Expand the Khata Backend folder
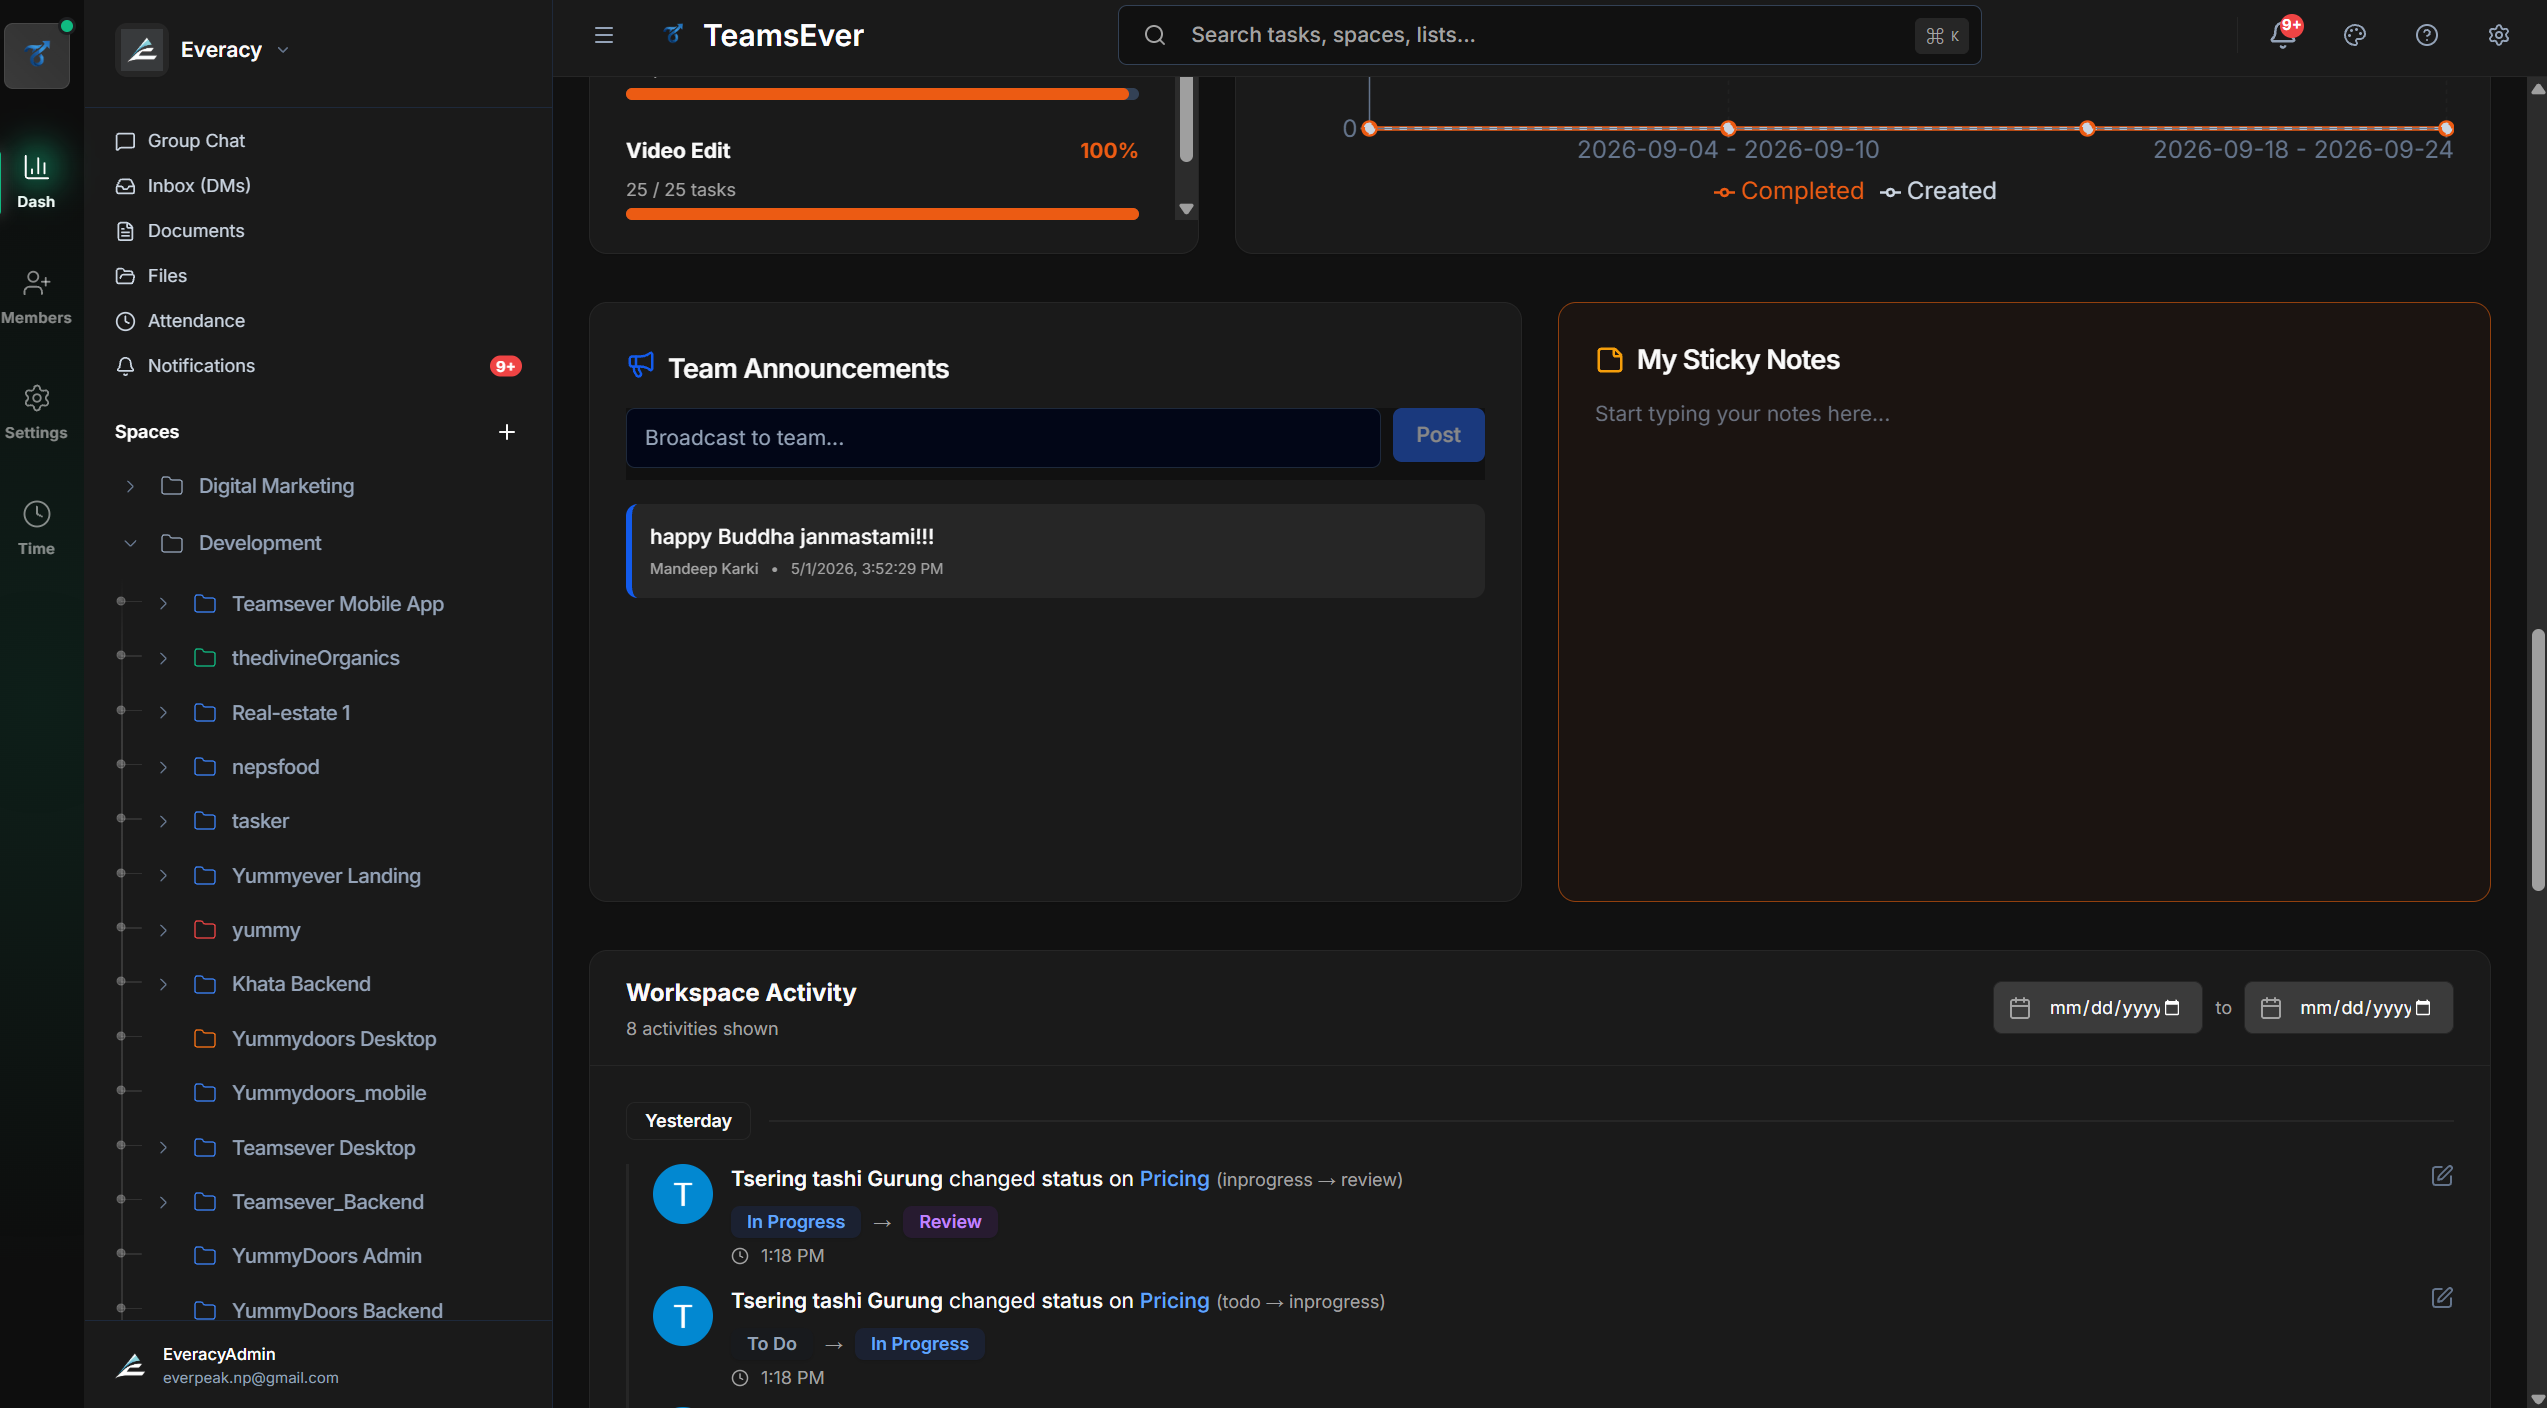Image resolution: width=2547 pixels, height=1408 pixels. (x=163, y=984)
